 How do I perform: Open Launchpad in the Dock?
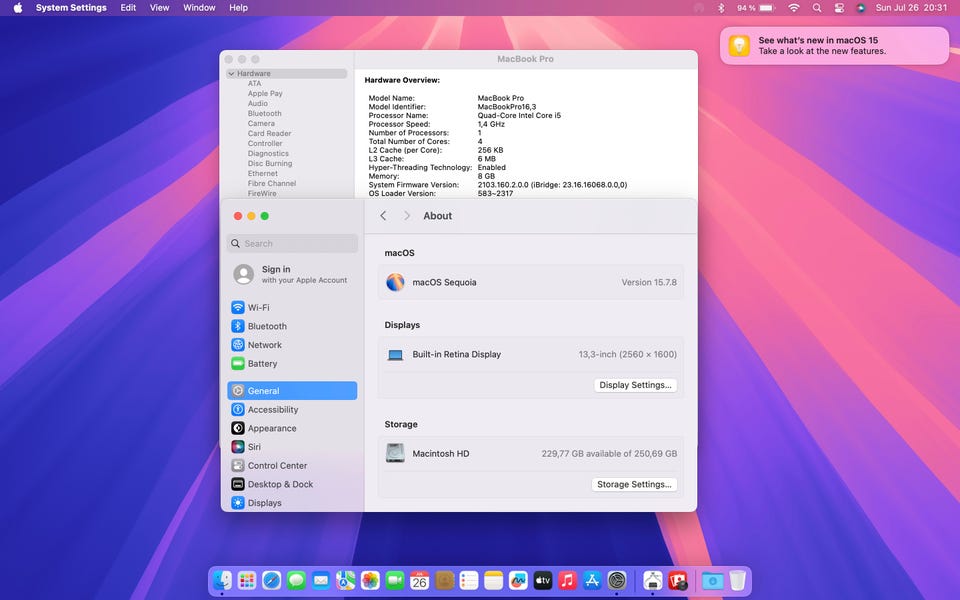(x=247, y=580)
